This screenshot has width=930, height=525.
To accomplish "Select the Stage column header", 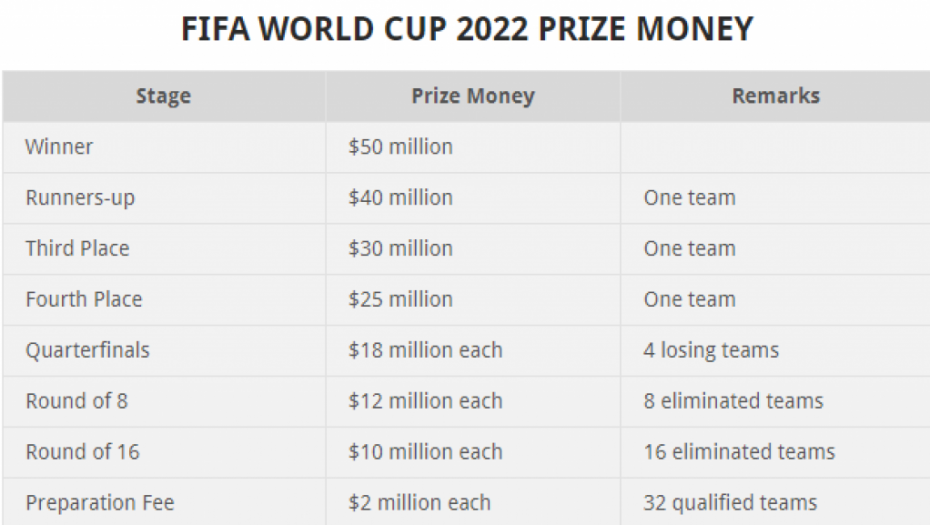I will coord(164,96).
